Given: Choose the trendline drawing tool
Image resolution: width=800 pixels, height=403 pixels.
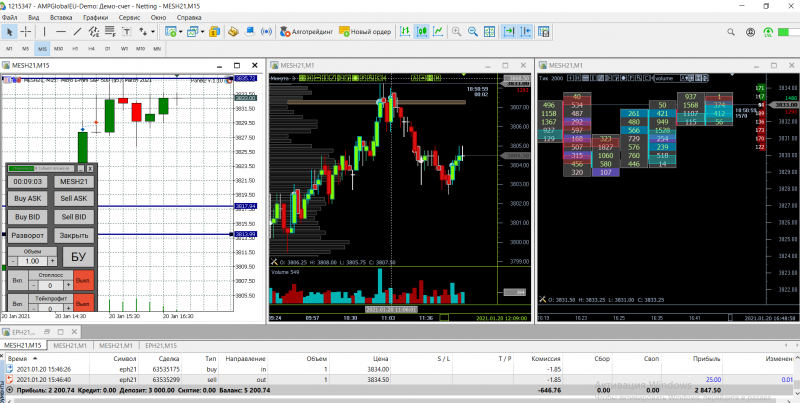Looking at the screenshot, I should 77,32.
